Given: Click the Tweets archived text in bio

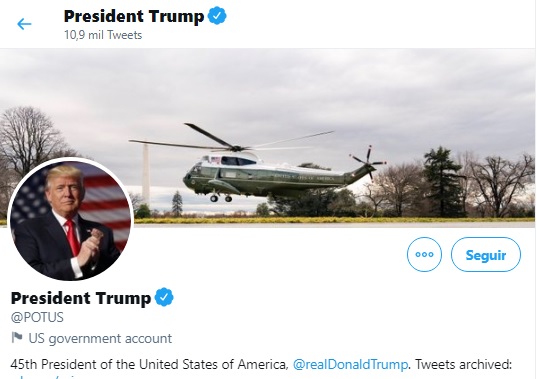Looking at the screenshot, I should click(x=463, y=364).
